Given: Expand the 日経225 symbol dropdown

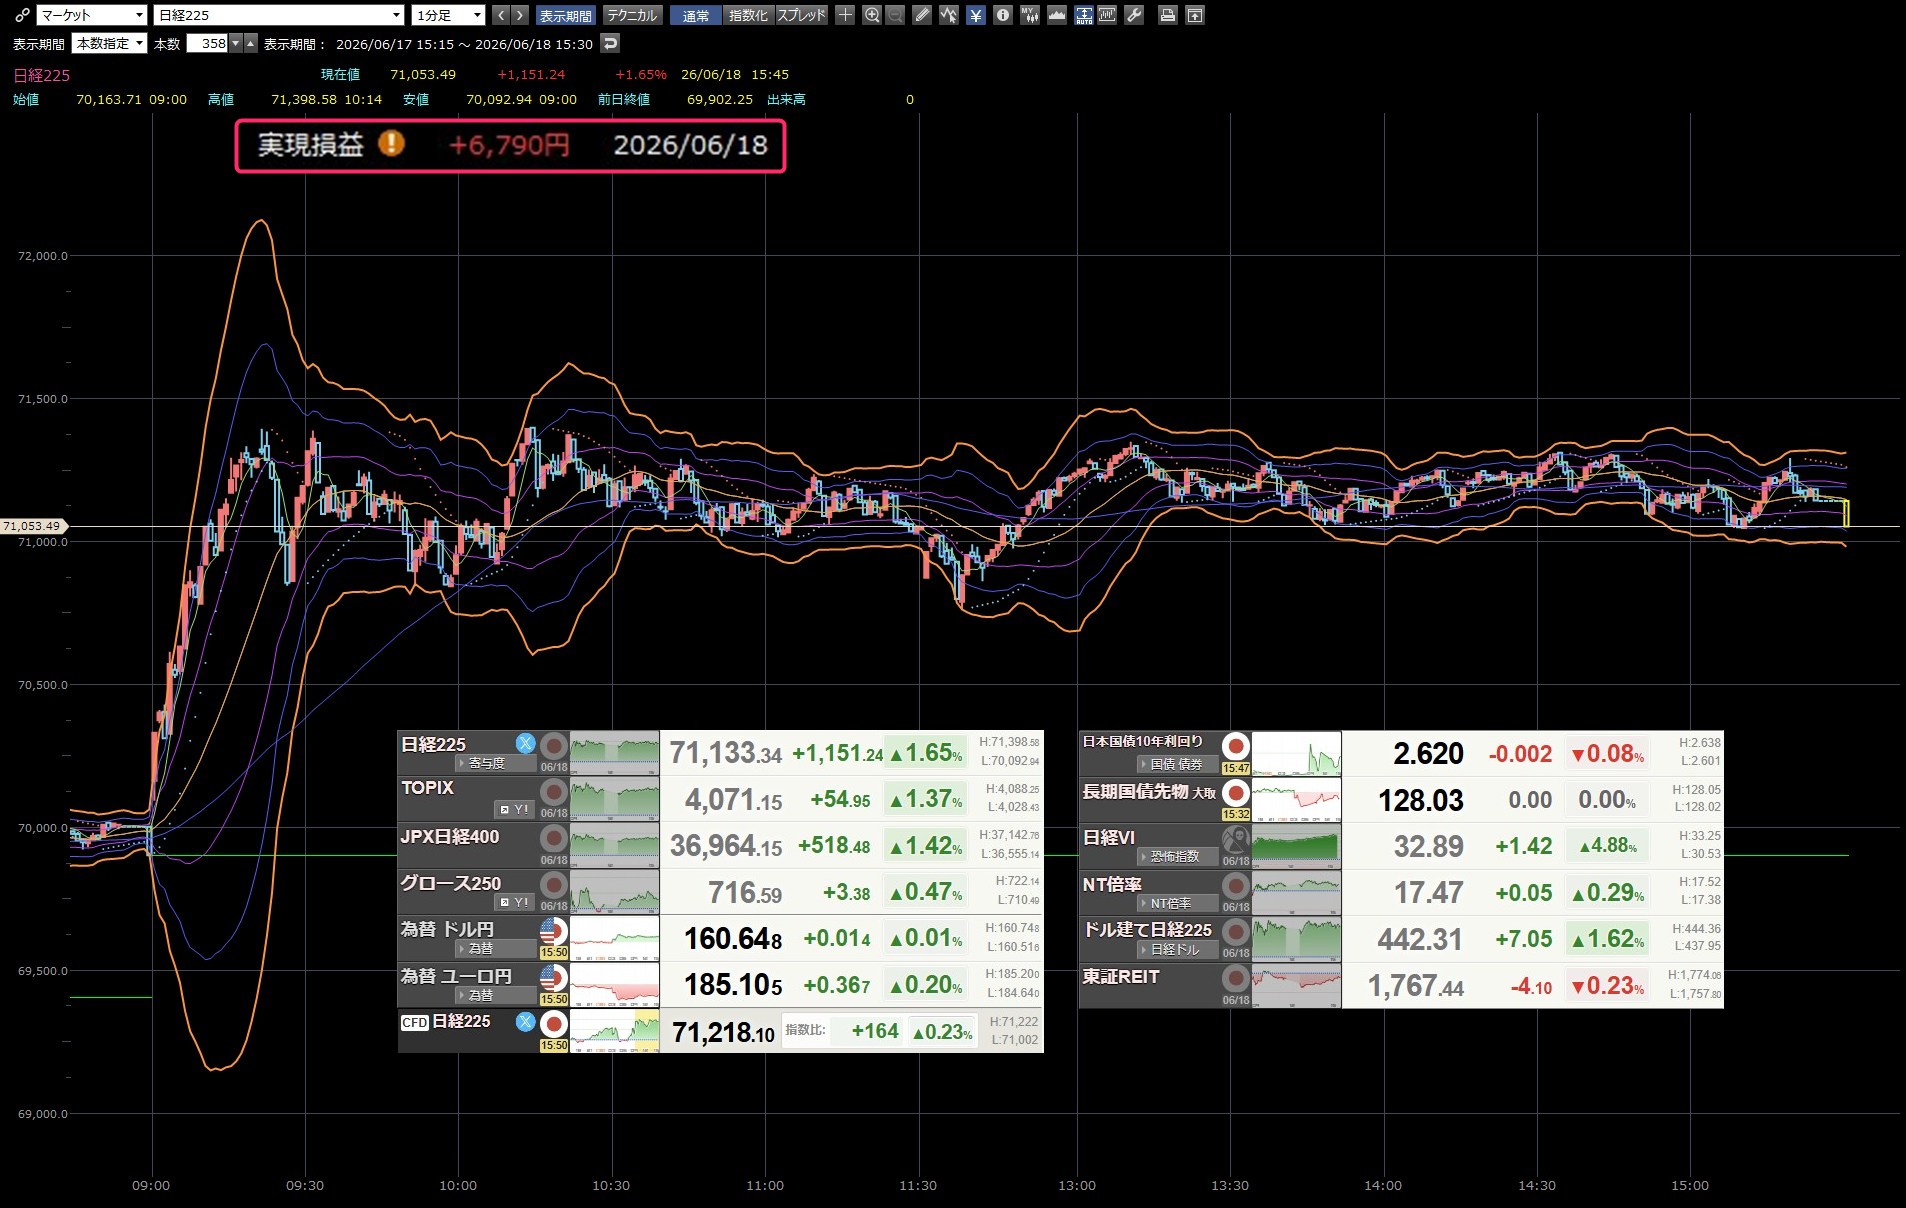Looking at the screenshot, I should (x=279, y=15).
